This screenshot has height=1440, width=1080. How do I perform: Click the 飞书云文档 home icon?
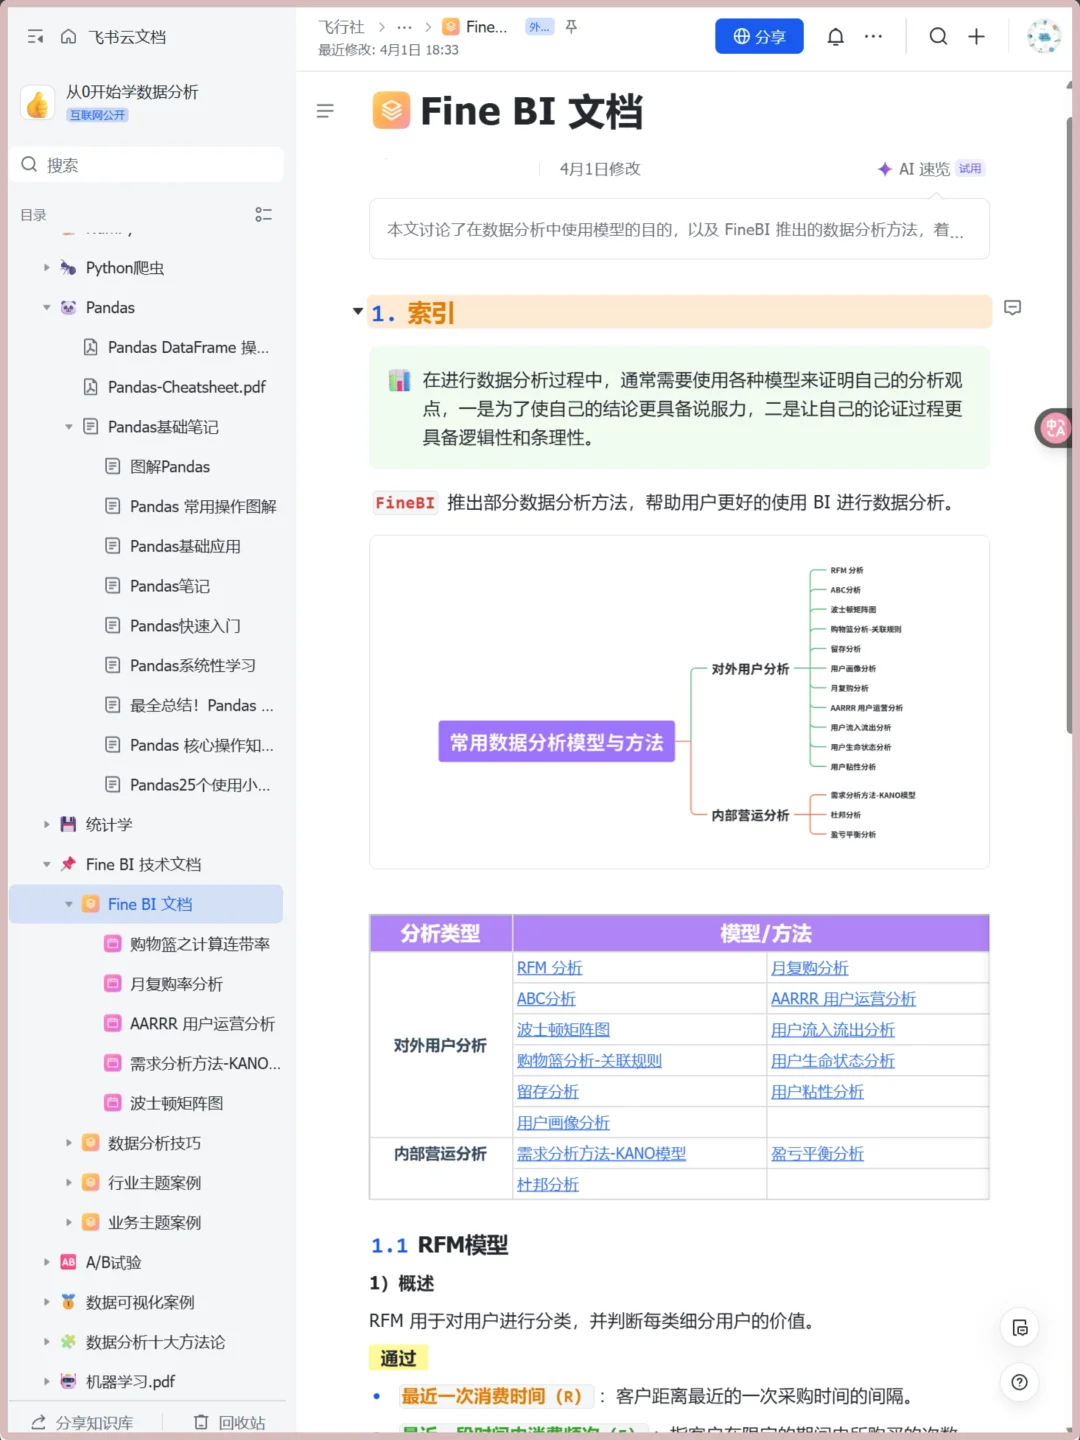coord(67,37)
